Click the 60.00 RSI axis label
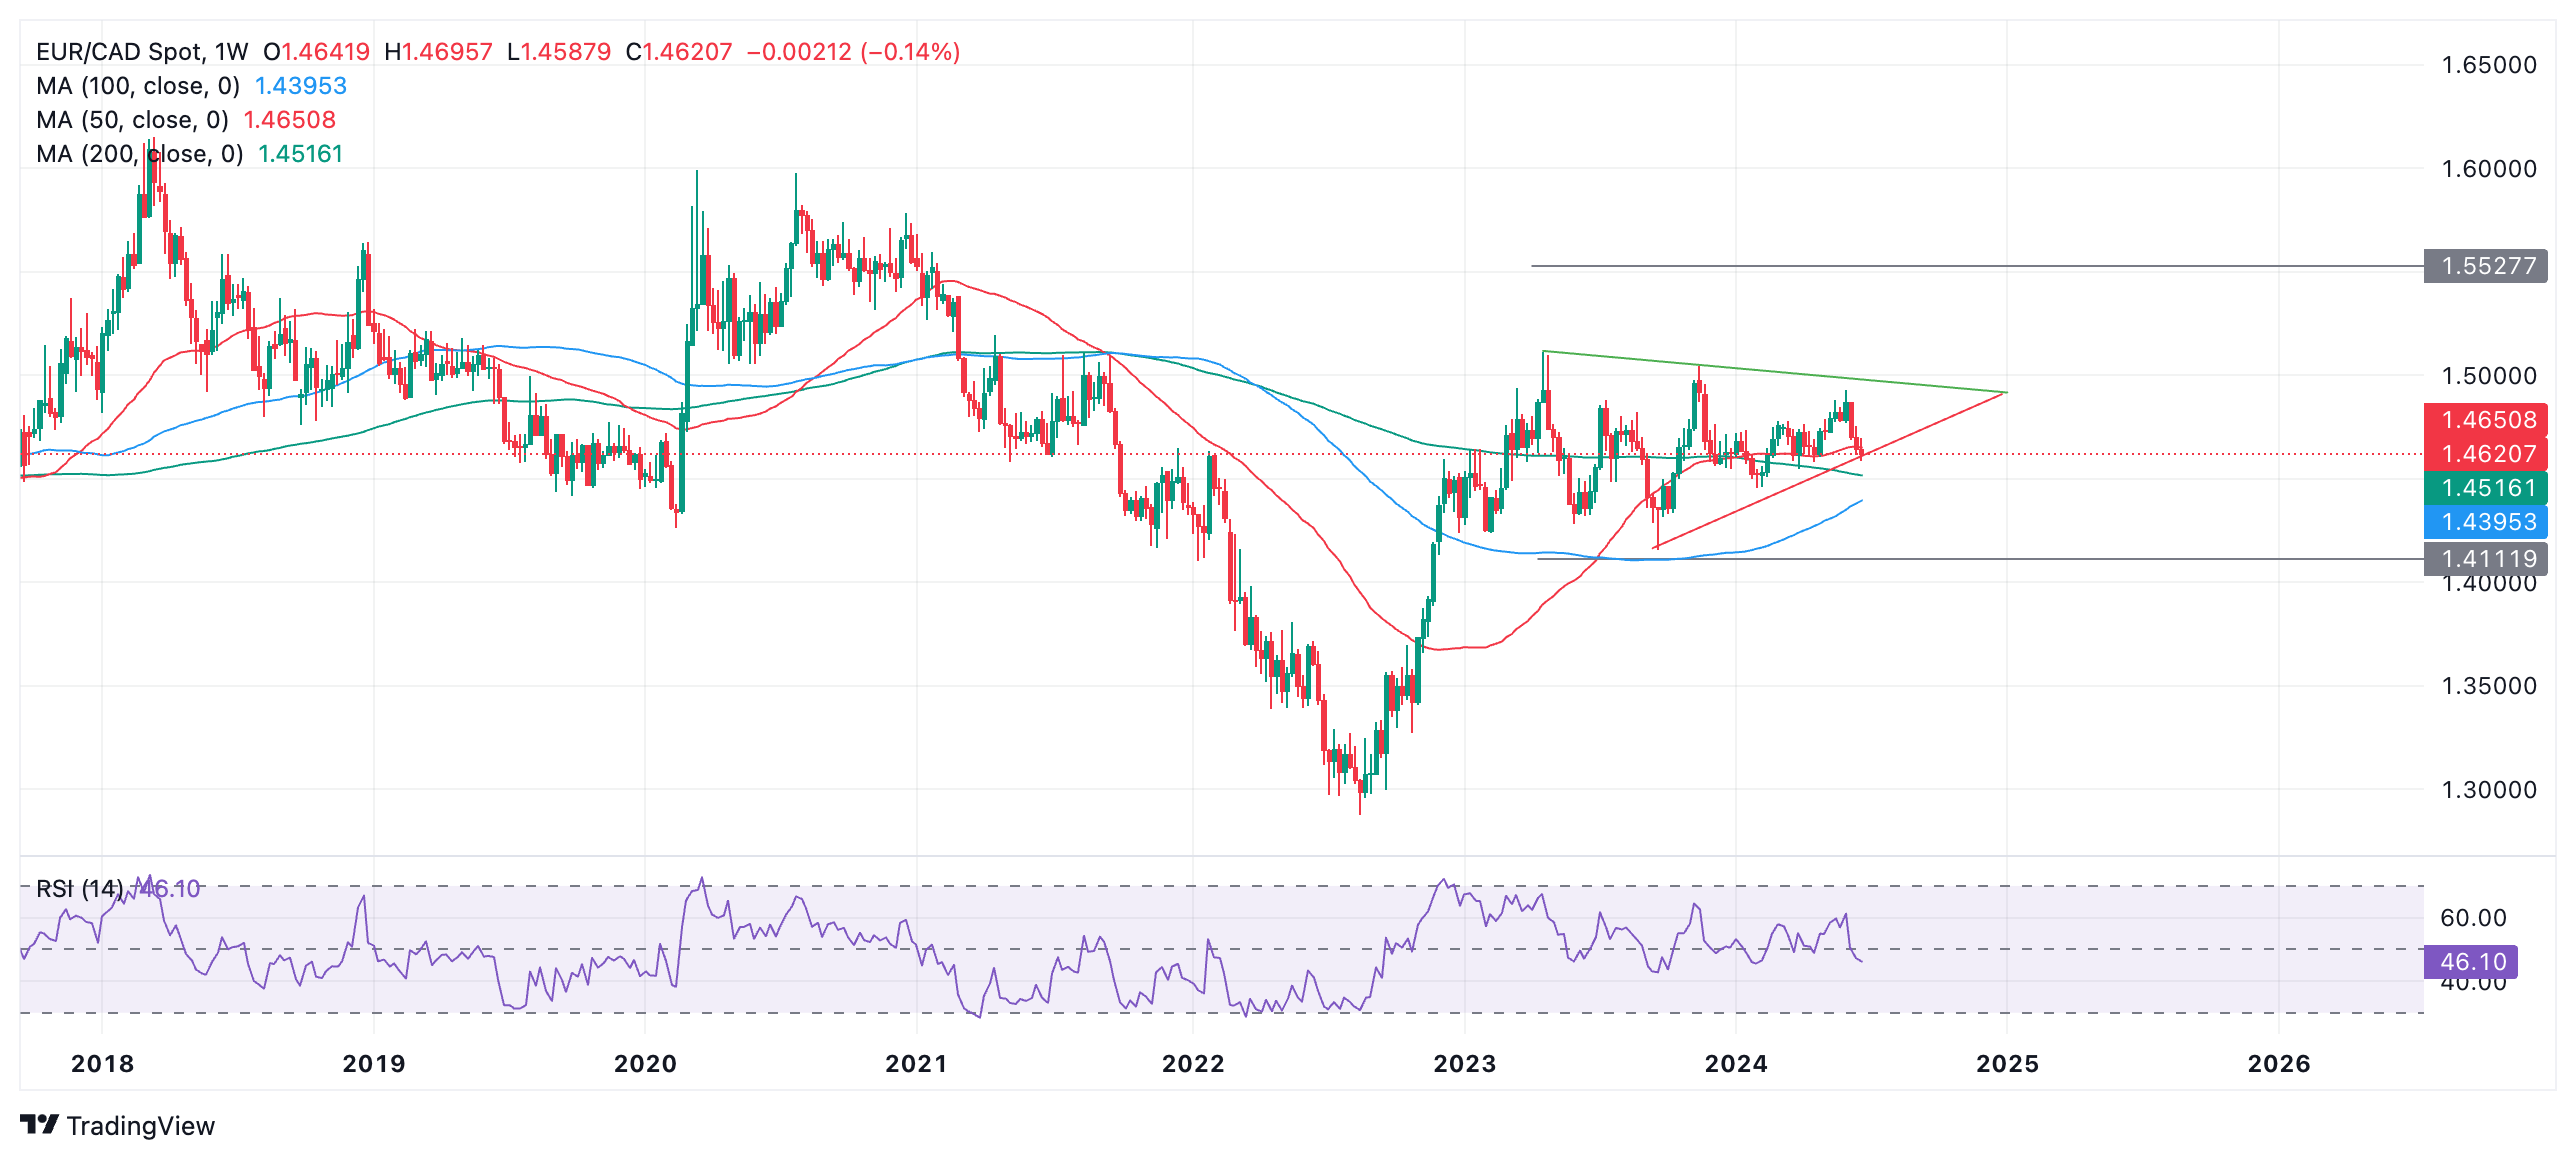Viewport: 2576px width, 1160px height. pyautogui.click(x=2472, y=918)
